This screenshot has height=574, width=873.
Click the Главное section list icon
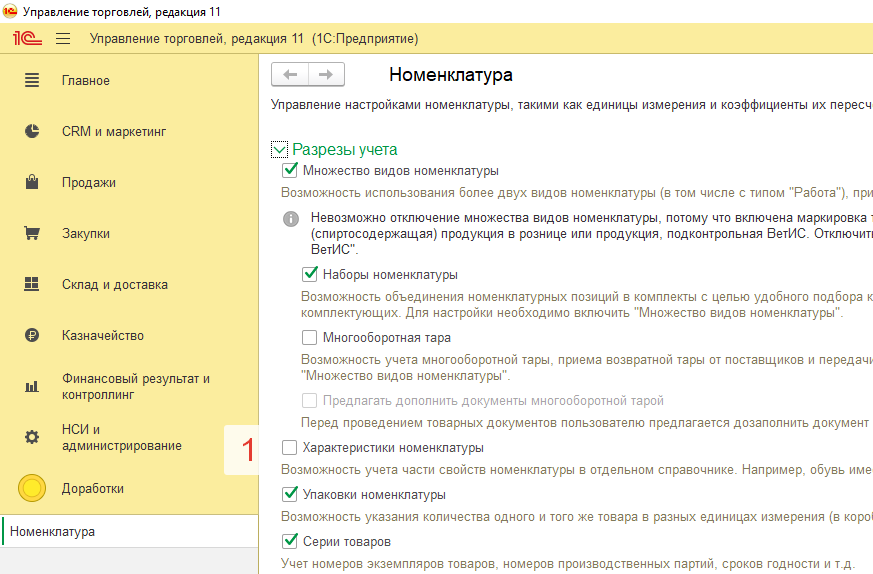pyautogui.click(x=32, y=80)
